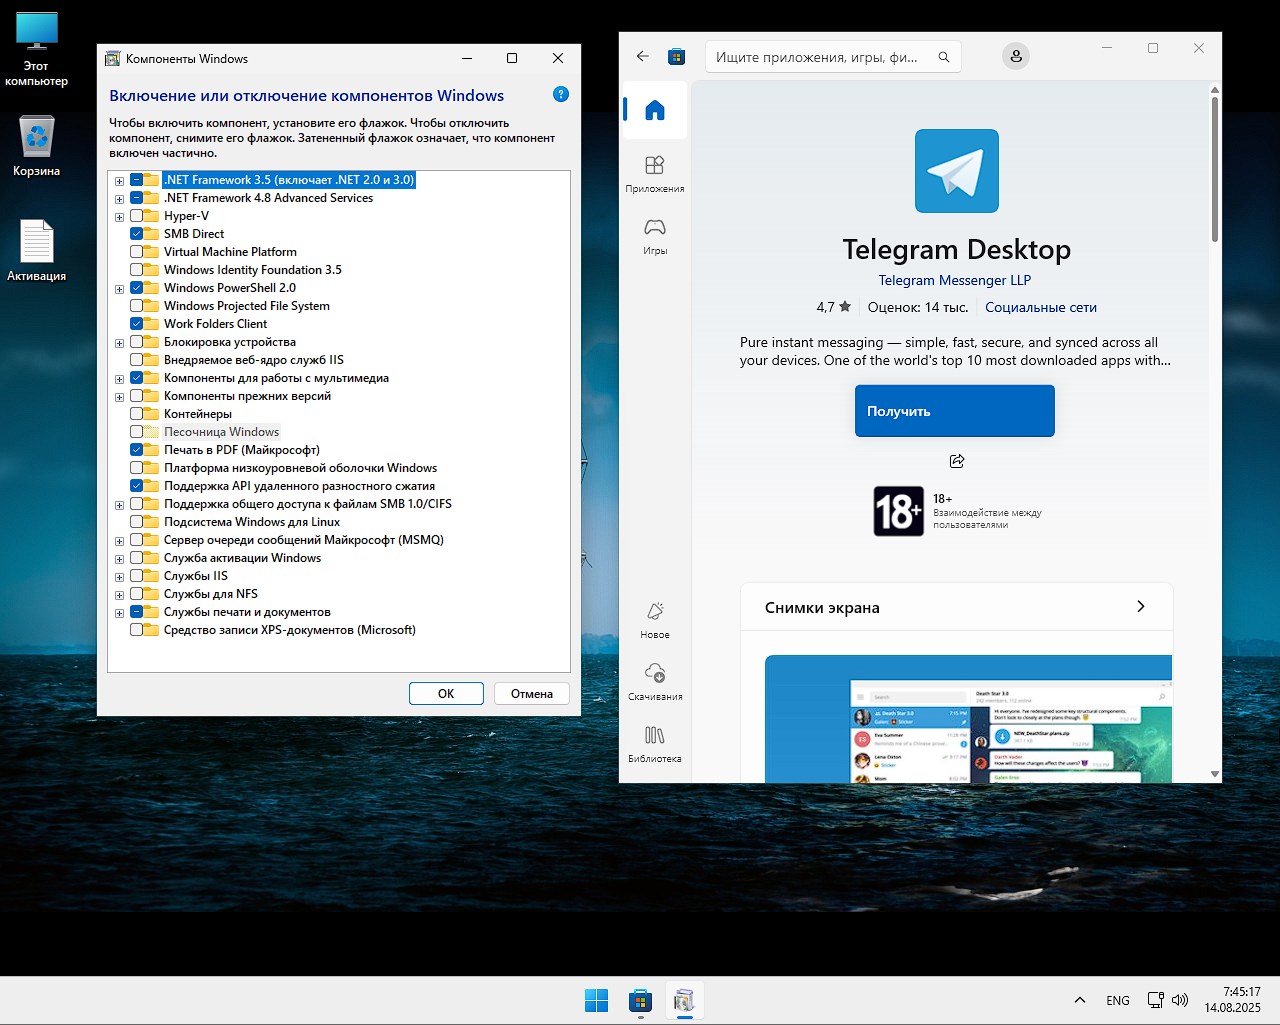Viewport: 1280px width, 1025px height.
Task: Select Платформа низкоуровневой оболочки Windows row
Action: pos(300,468)
